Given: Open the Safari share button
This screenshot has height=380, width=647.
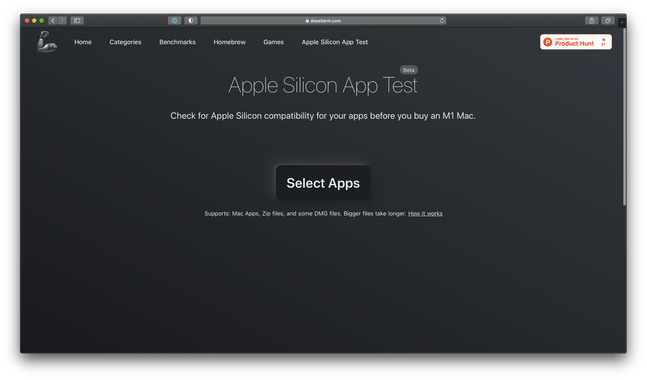Looking at the screenshot, I should click(591, 20).
